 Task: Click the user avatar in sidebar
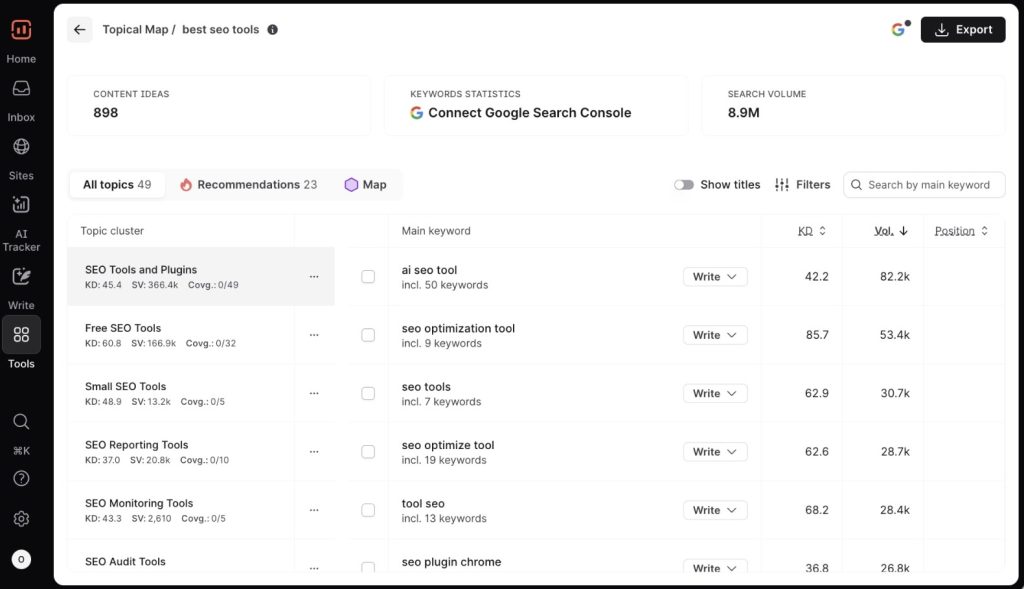[x=21, y=560]
